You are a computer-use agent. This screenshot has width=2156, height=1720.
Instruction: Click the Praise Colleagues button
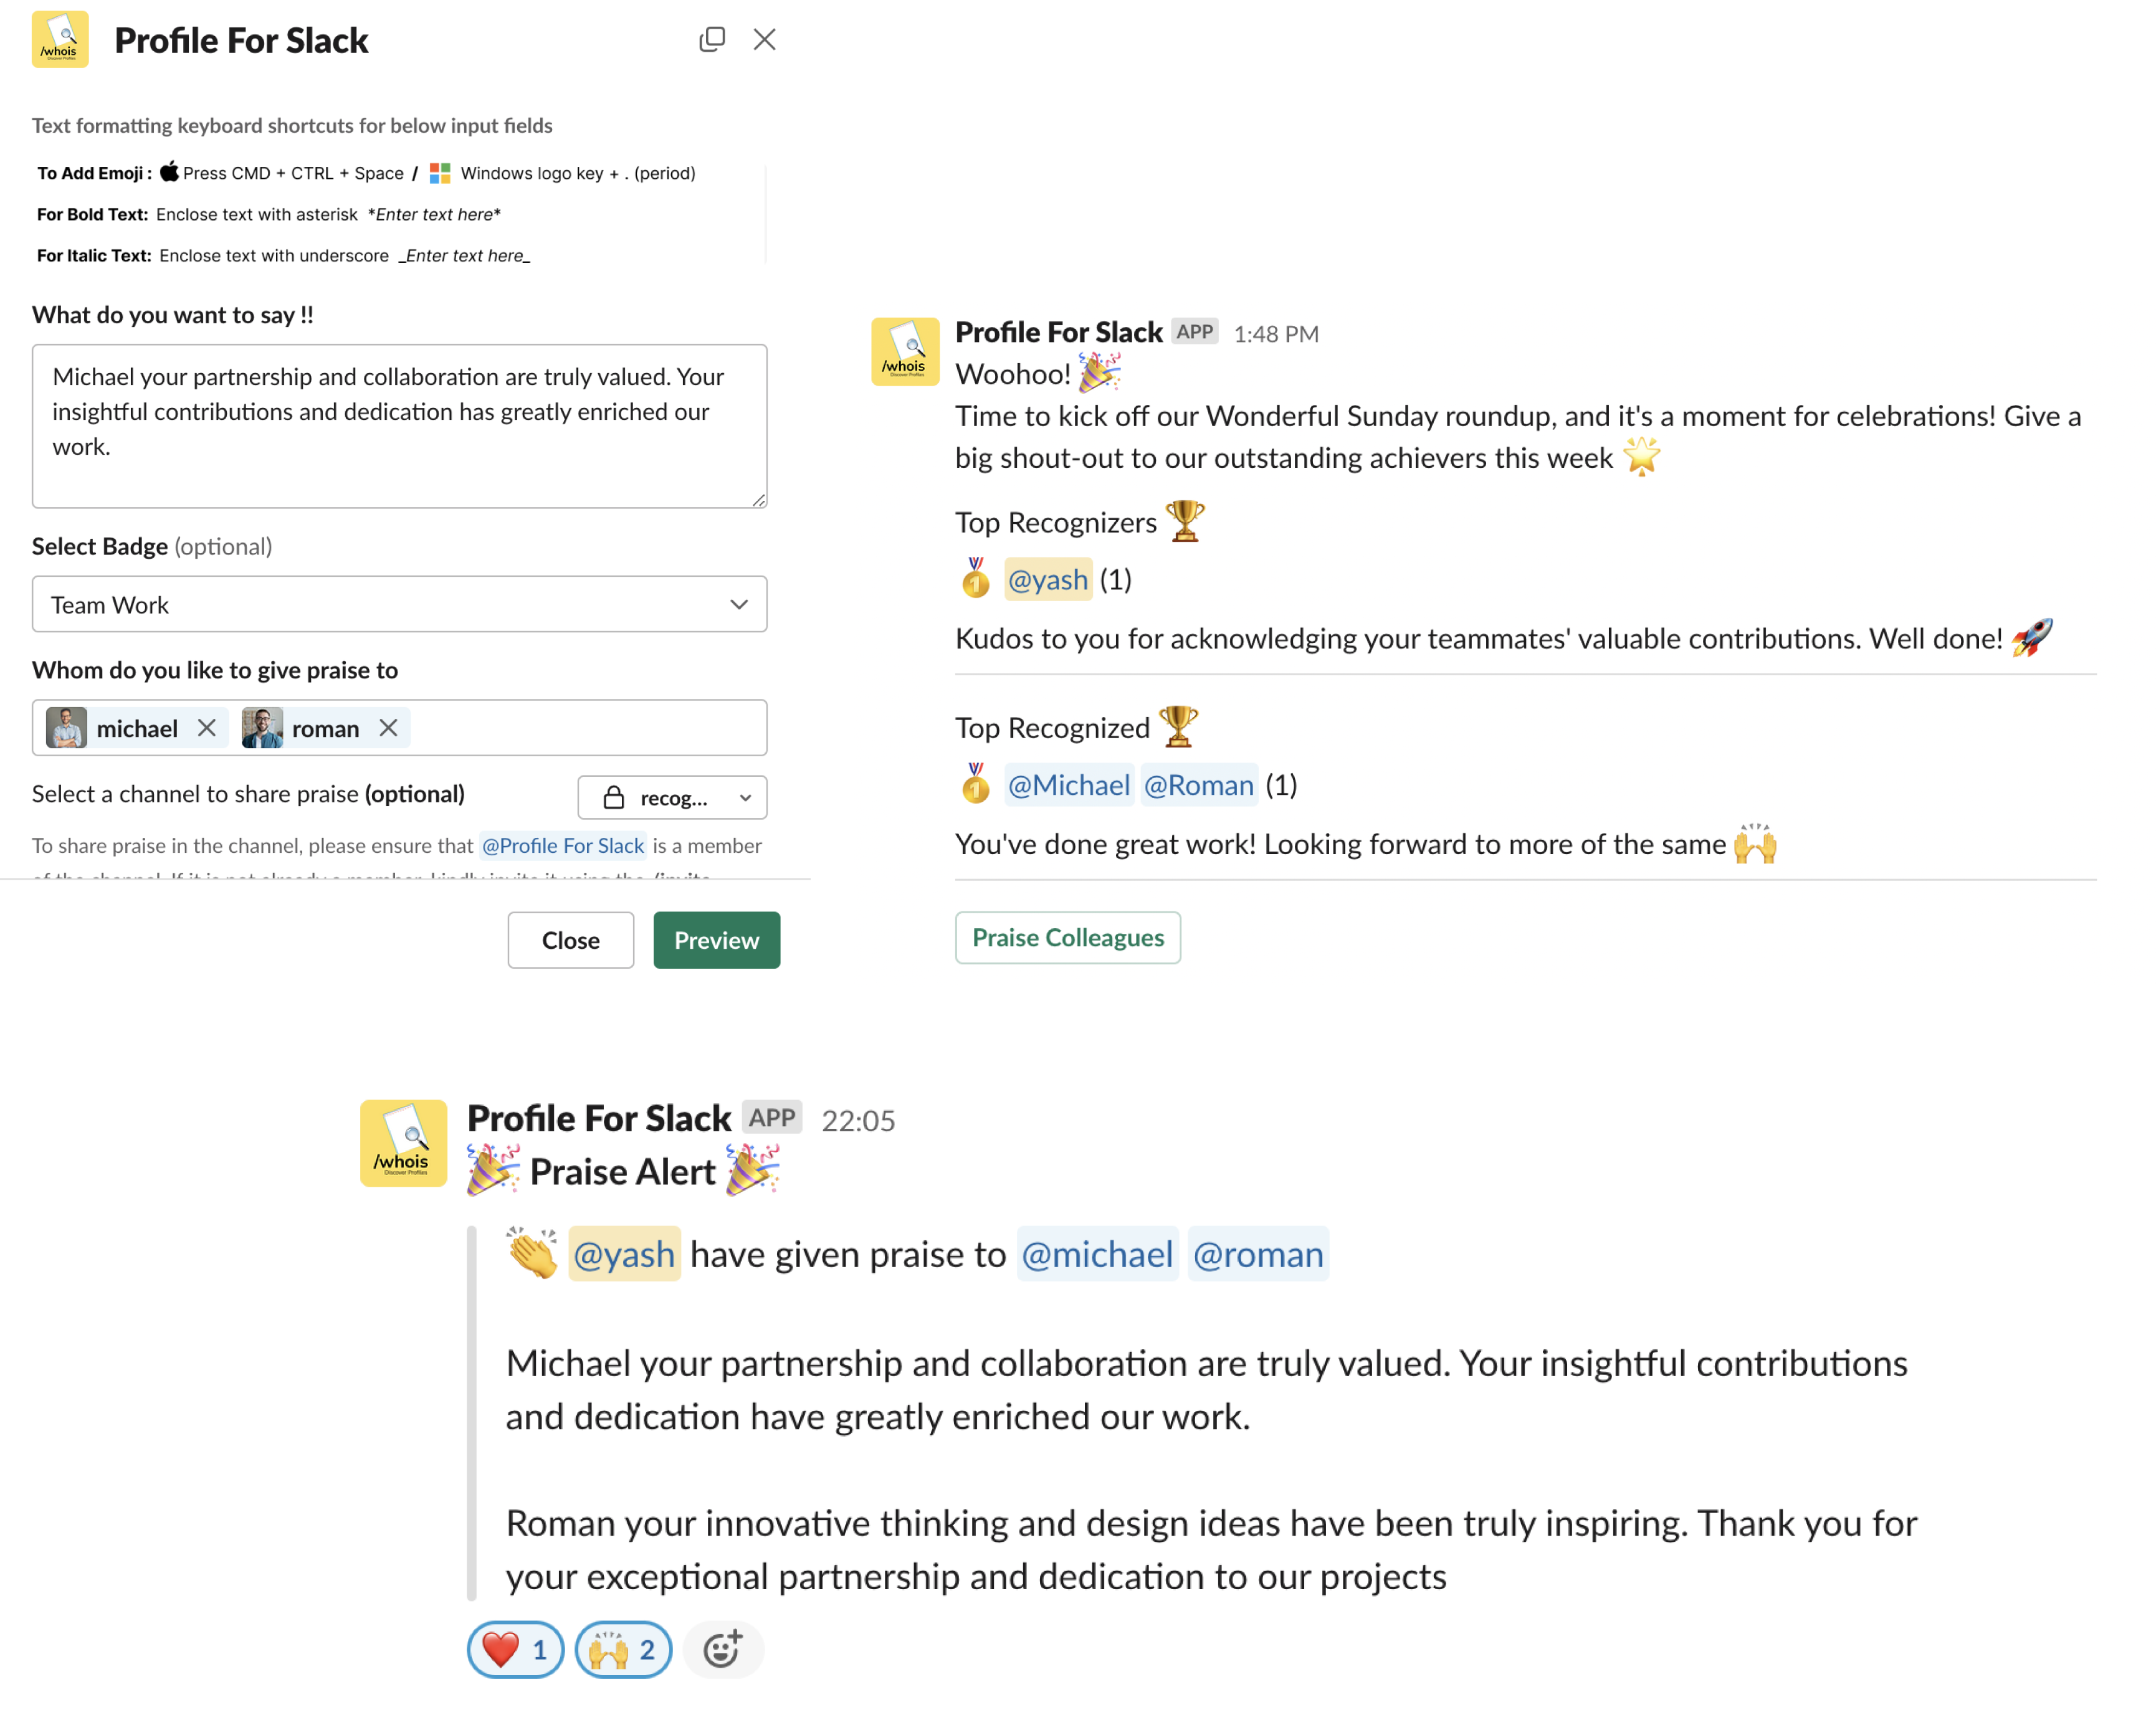(1067, 937)
